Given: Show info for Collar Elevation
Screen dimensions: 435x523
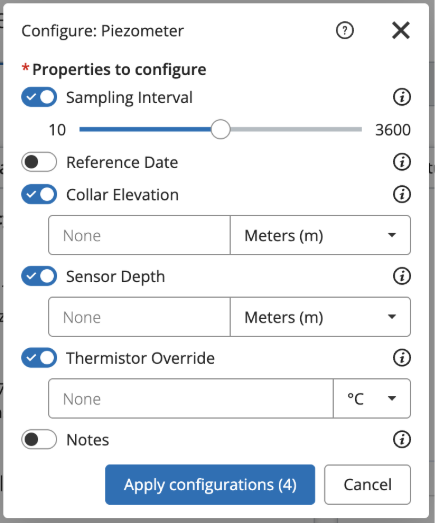Looking at the screenshot, I should (x=402, y=194).
